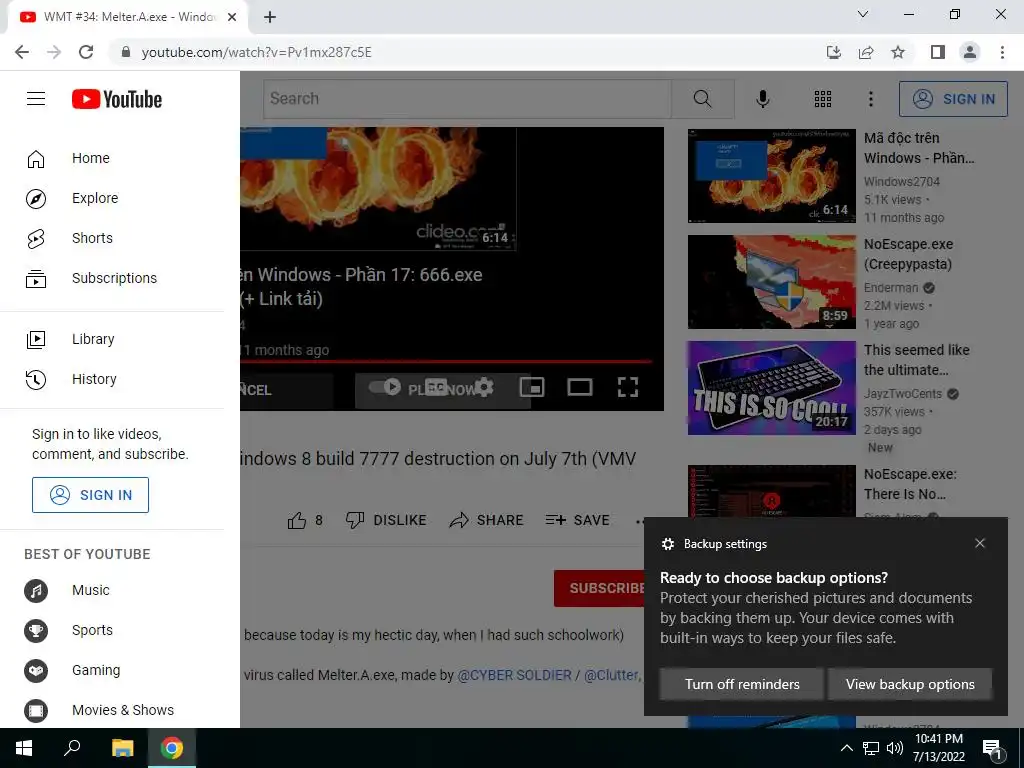Viewport: 1024px width, 768px height.
Task: Bookmark this page with star icon
Action: point(898,52)
